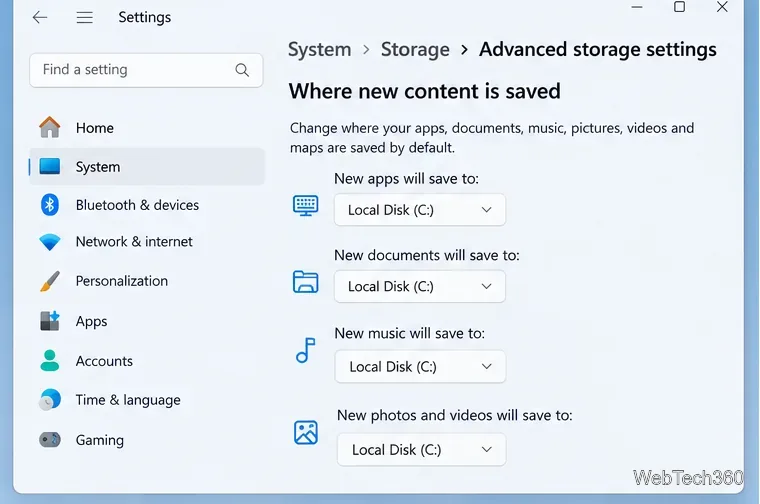Close the Settings window
This screenshot has height=504, width=760.
(x=722, y=7)
